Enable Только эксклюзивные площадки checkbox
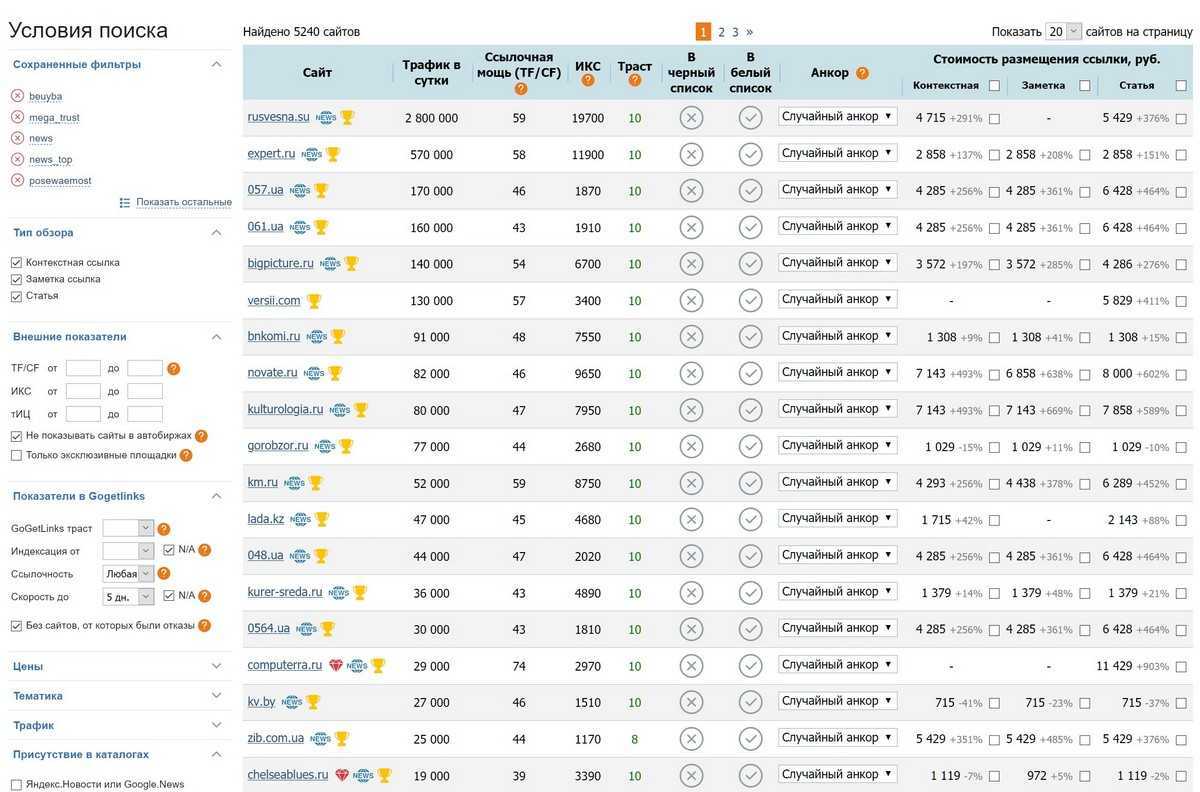 coord(16,455)
